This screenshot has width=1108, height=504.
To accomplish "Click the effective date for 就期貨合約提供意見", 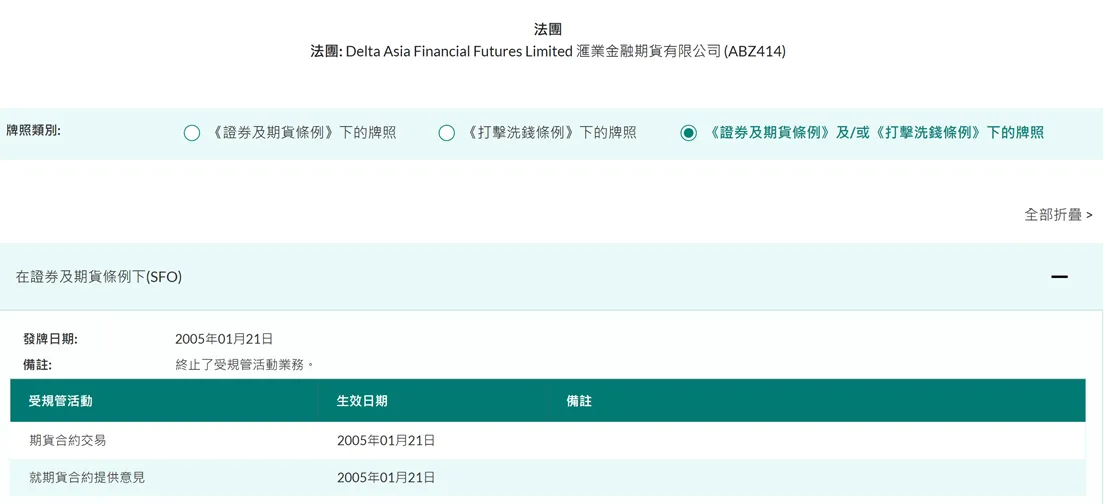I will point(386,477).
